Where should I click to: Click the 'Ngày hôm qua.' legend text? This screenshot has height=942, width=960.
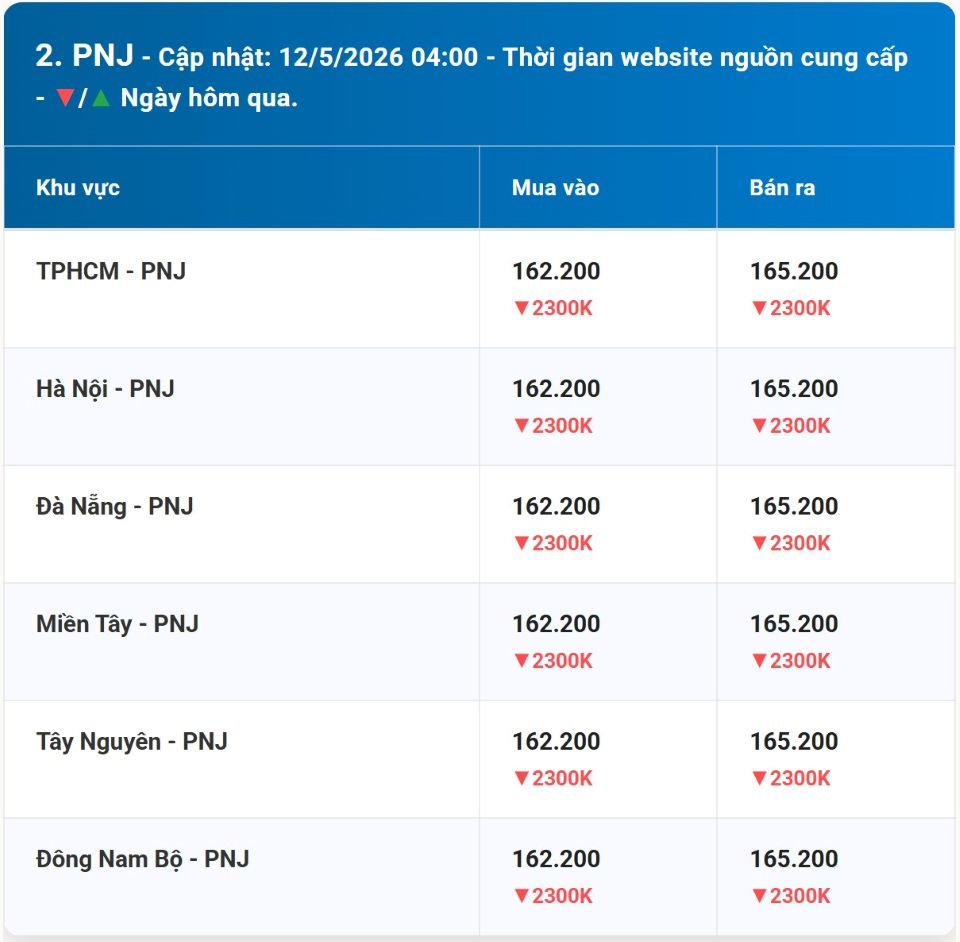209,98
